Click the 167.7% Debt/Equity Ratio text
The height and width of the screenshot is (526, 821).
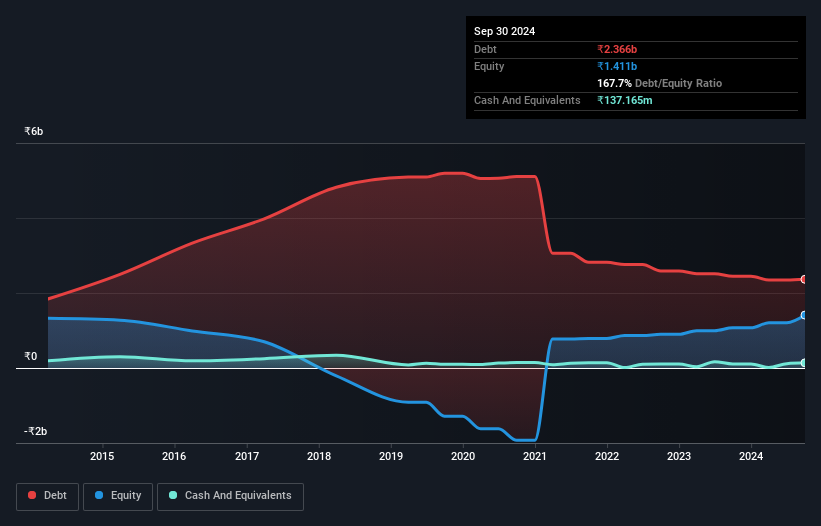point(659,83)
